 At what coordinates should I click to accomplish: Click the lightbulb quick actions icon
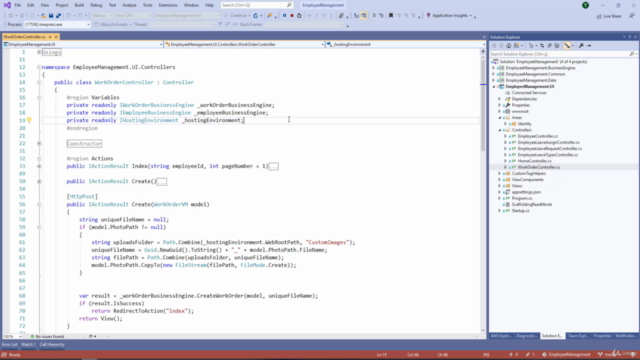click(x=29, y=120)
